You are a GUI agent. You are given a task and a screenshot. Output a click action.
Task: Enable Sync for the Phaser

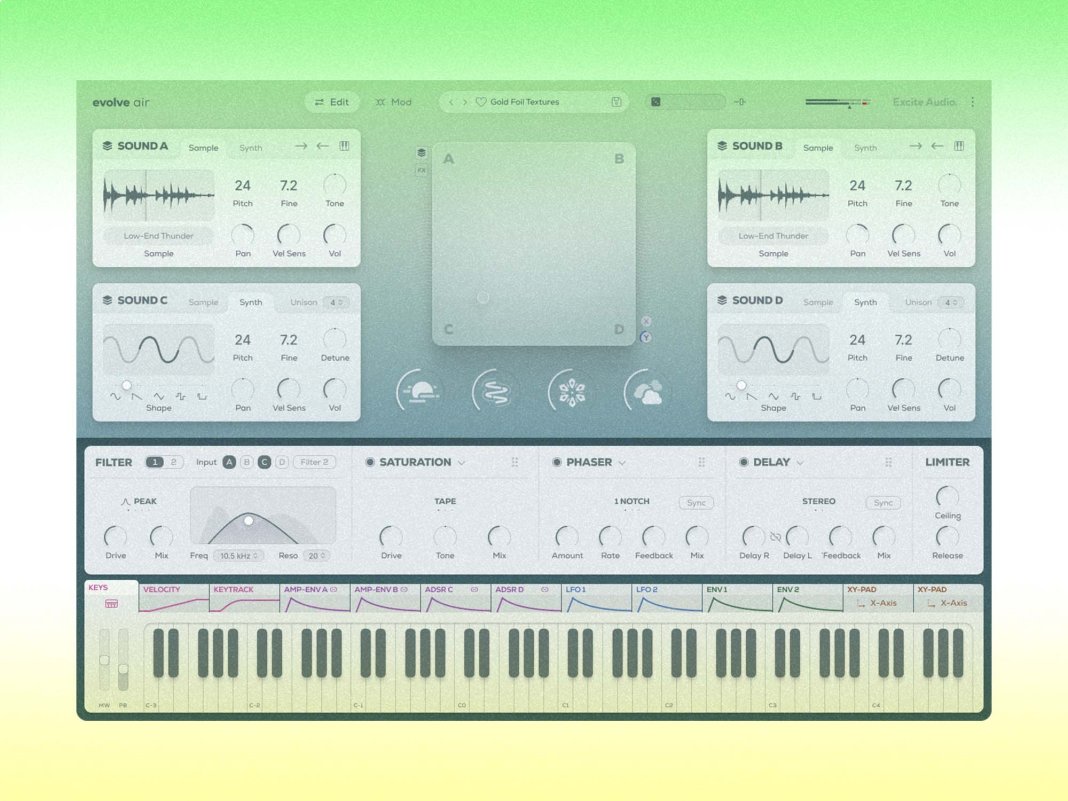click(696, 503)
